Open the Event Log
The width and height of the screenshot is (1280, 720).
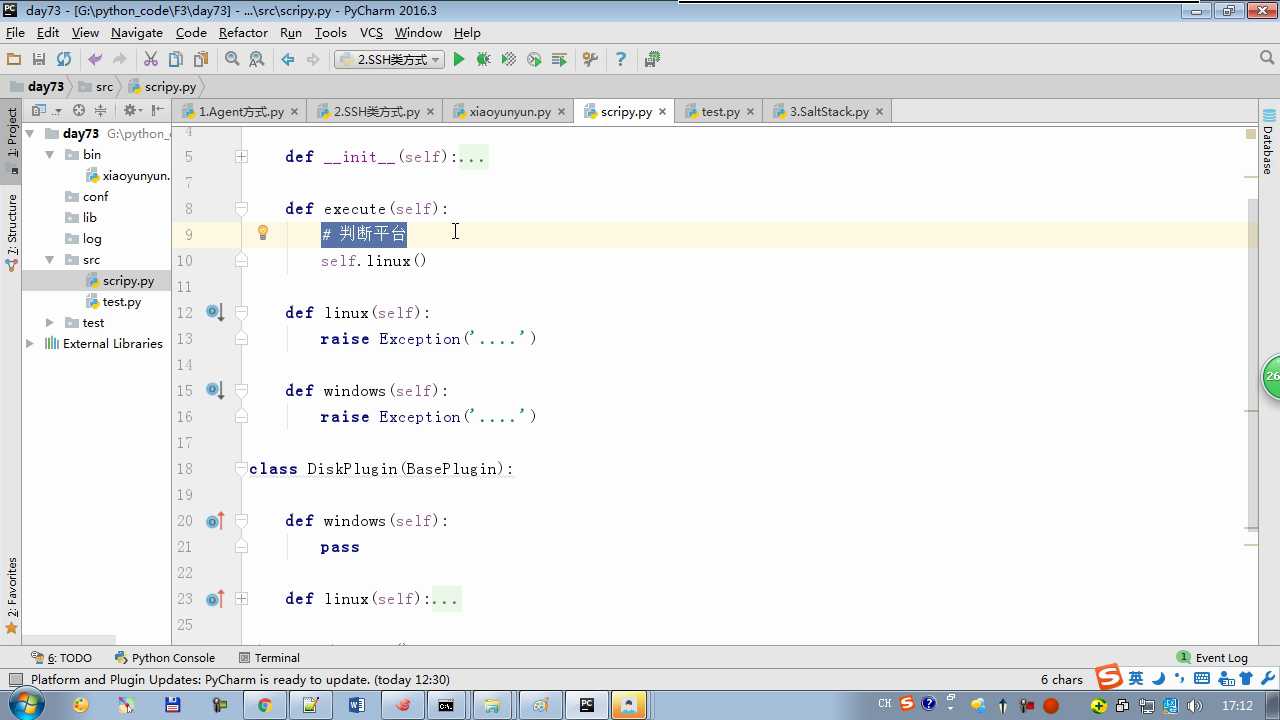tap(1213, 658)
